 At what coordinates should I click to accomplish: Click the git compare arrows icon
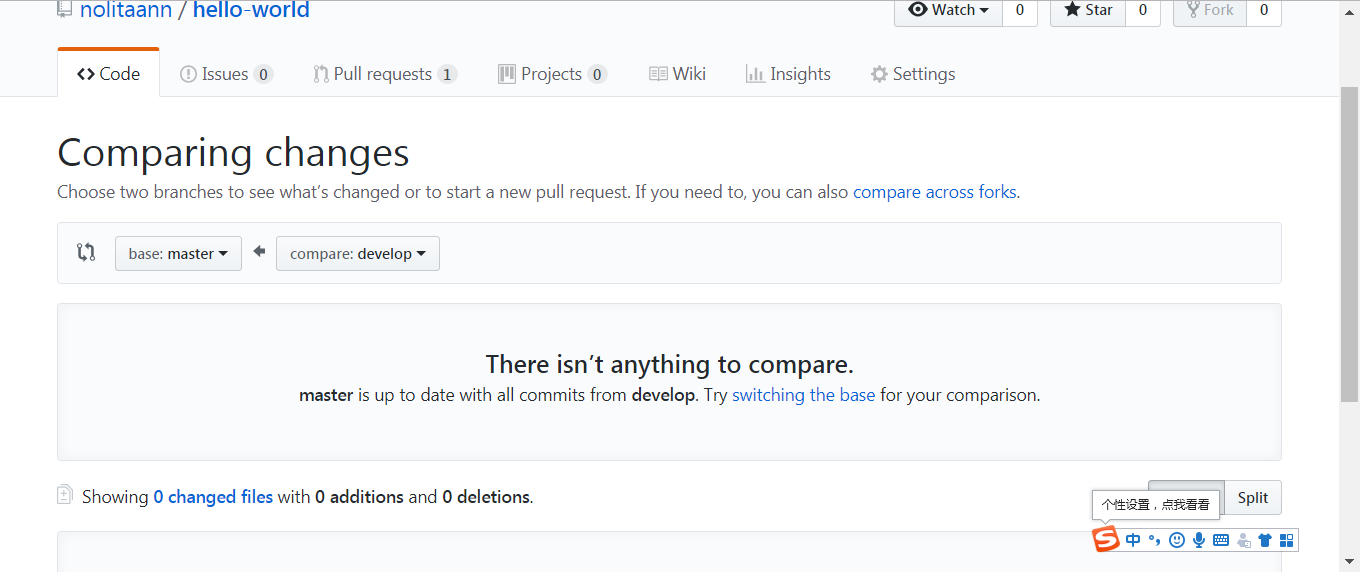click(86, 253)
